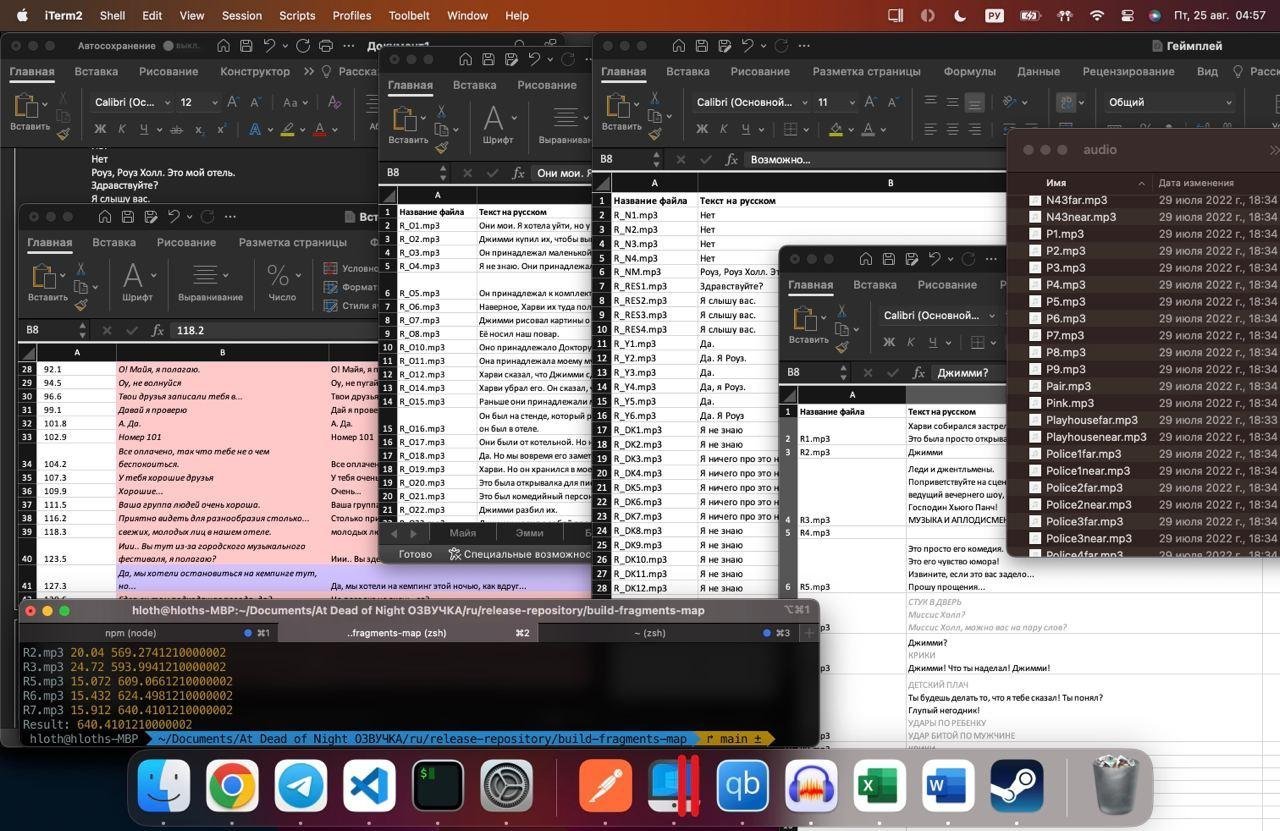
Task: Select the Эмми sheet tab
Action: pos(529,533)
